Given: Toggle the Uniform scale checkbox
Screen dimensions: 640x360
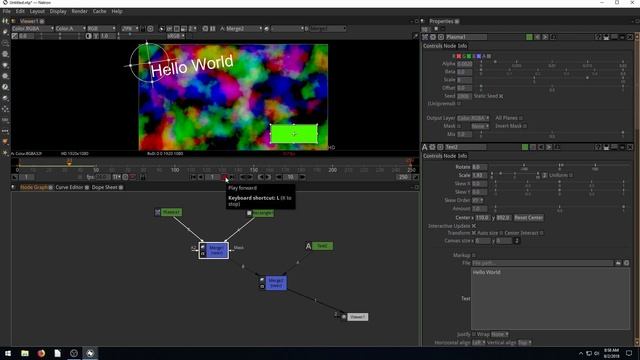Looking at the screenshot, I should point(571,175).
